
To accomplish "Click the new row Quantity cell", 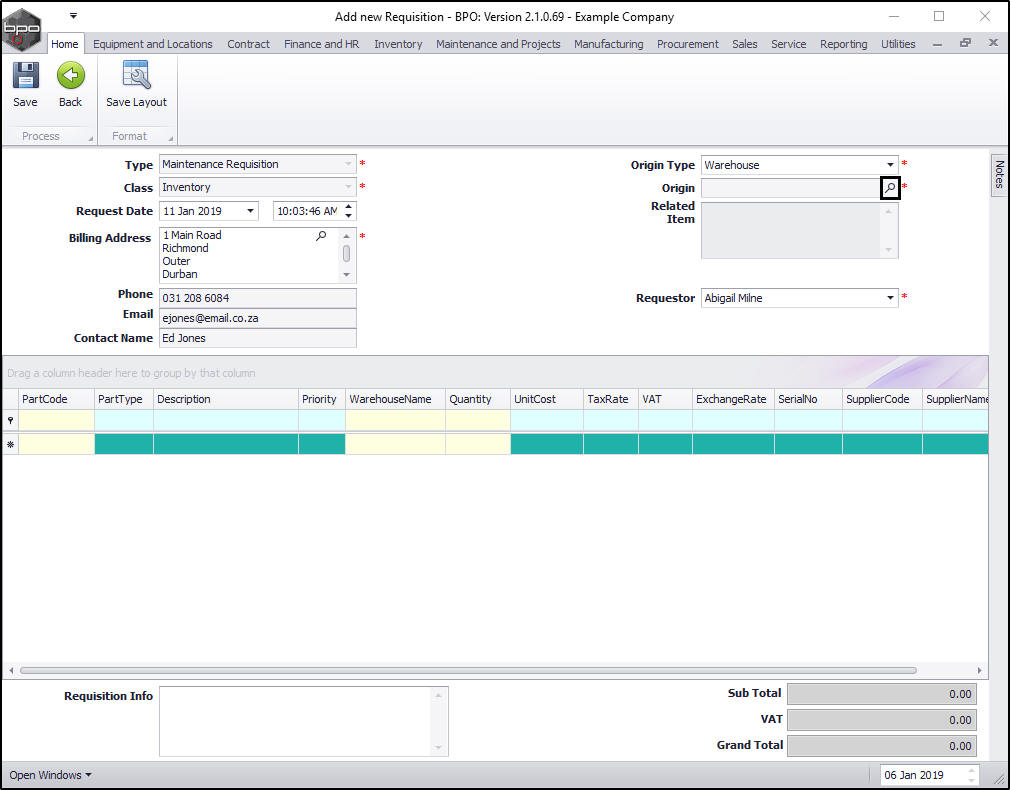I will [x=478, y=444].
